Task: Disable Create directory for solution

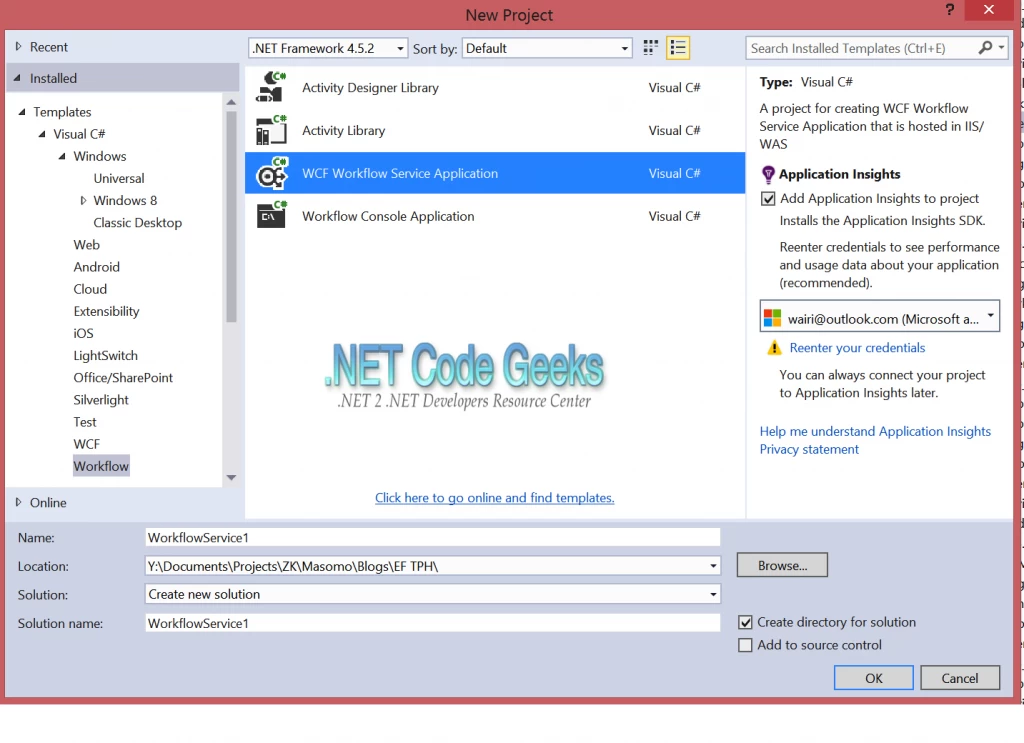Action: (745, 622)
